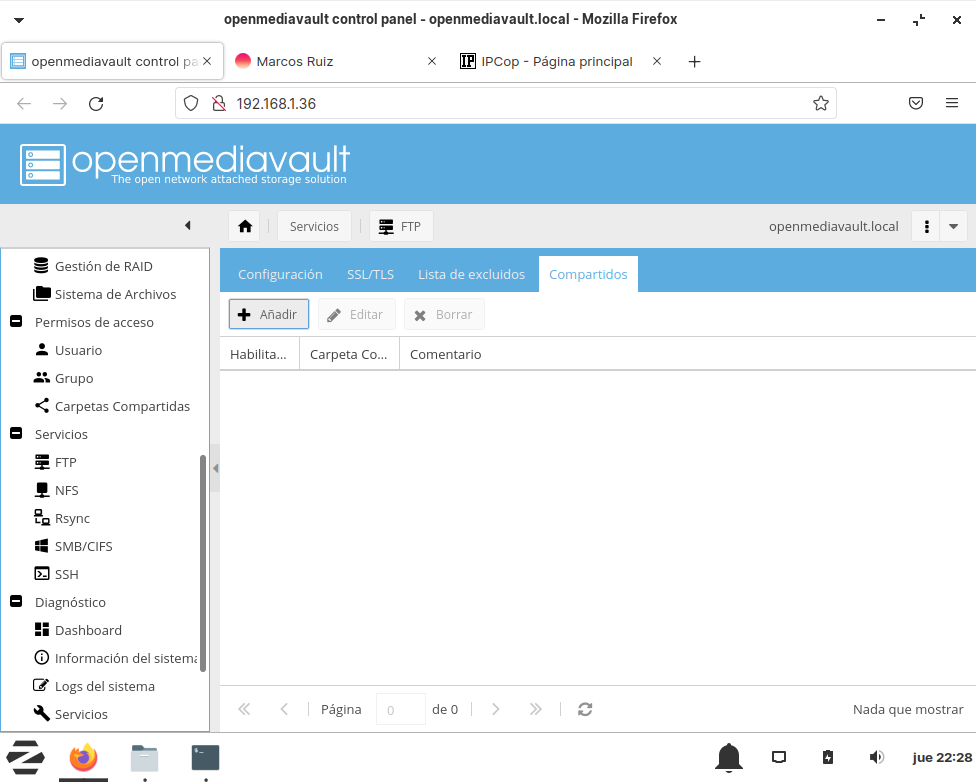This screenshot has height=782, width=976.
Task: Collapse the left navigation panel arrow
Action: pyautogui.click(x=187, y=226)
